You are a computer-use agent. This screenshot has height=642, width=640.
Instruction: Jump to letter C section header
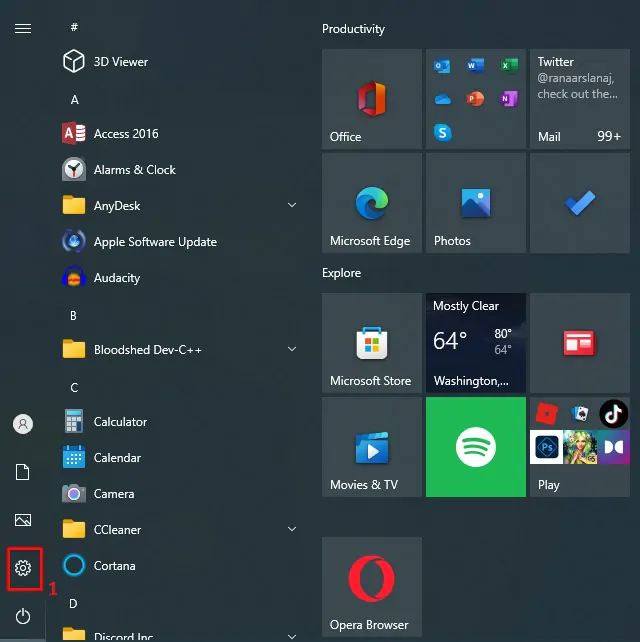tap(74, 388)
